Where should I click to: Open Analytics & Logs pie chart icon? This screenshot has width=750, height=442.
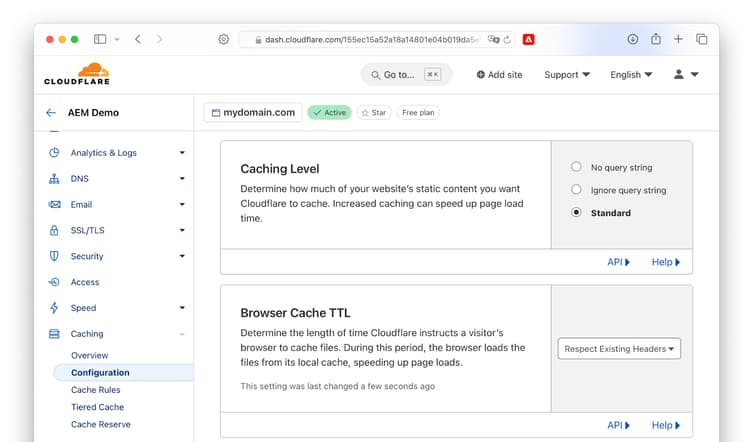pos(54,153)
